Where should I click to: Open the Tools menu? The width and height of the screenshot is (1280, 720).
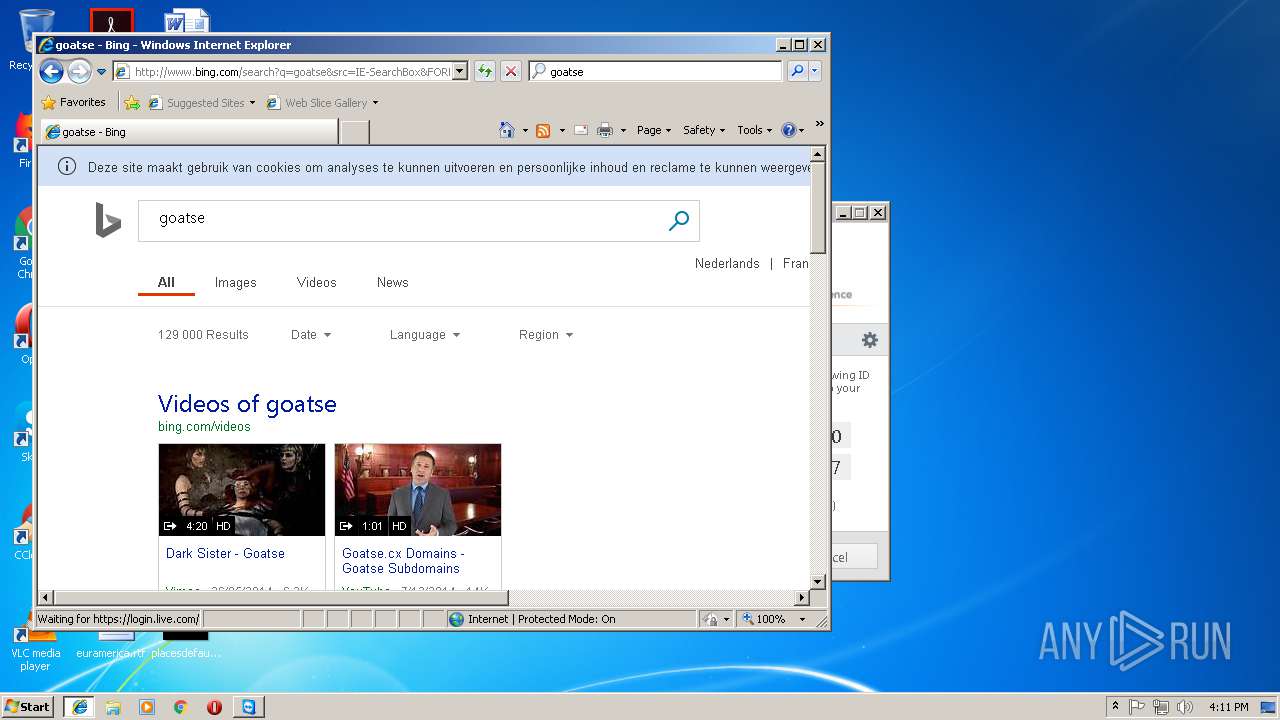point(755,130)
